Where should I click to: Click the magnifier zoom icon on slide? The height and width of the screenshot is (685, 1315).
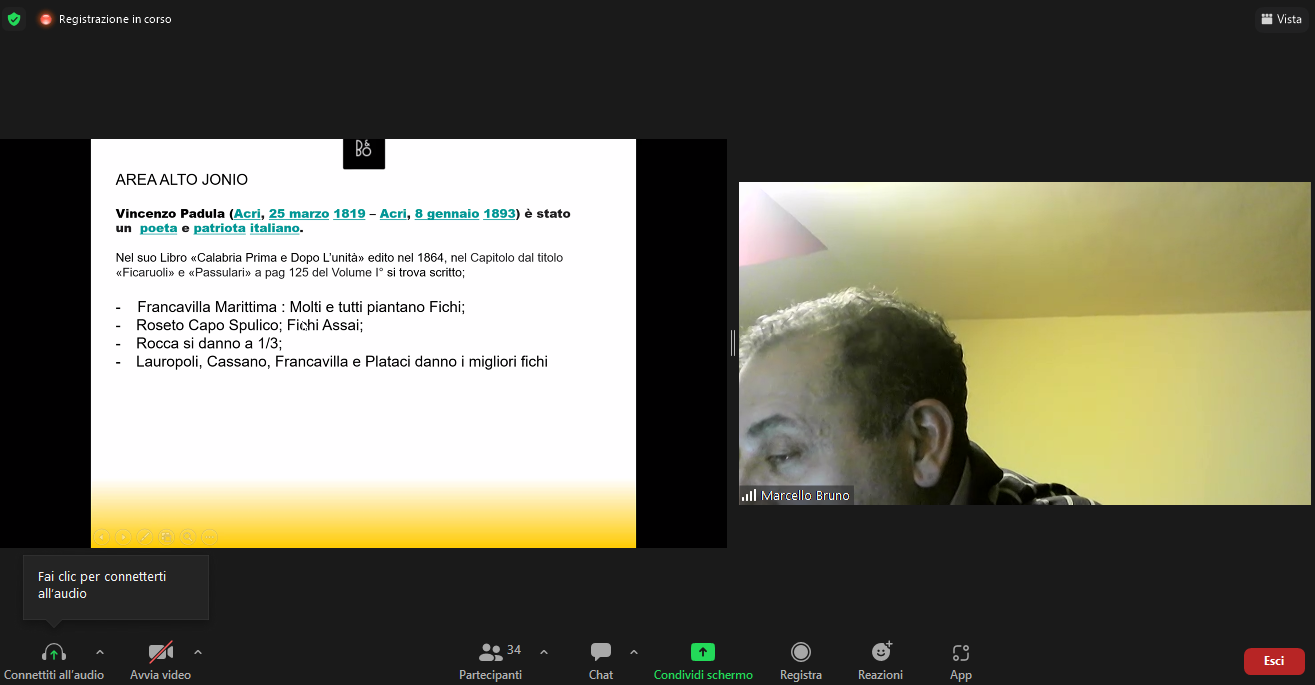[188, 537]
